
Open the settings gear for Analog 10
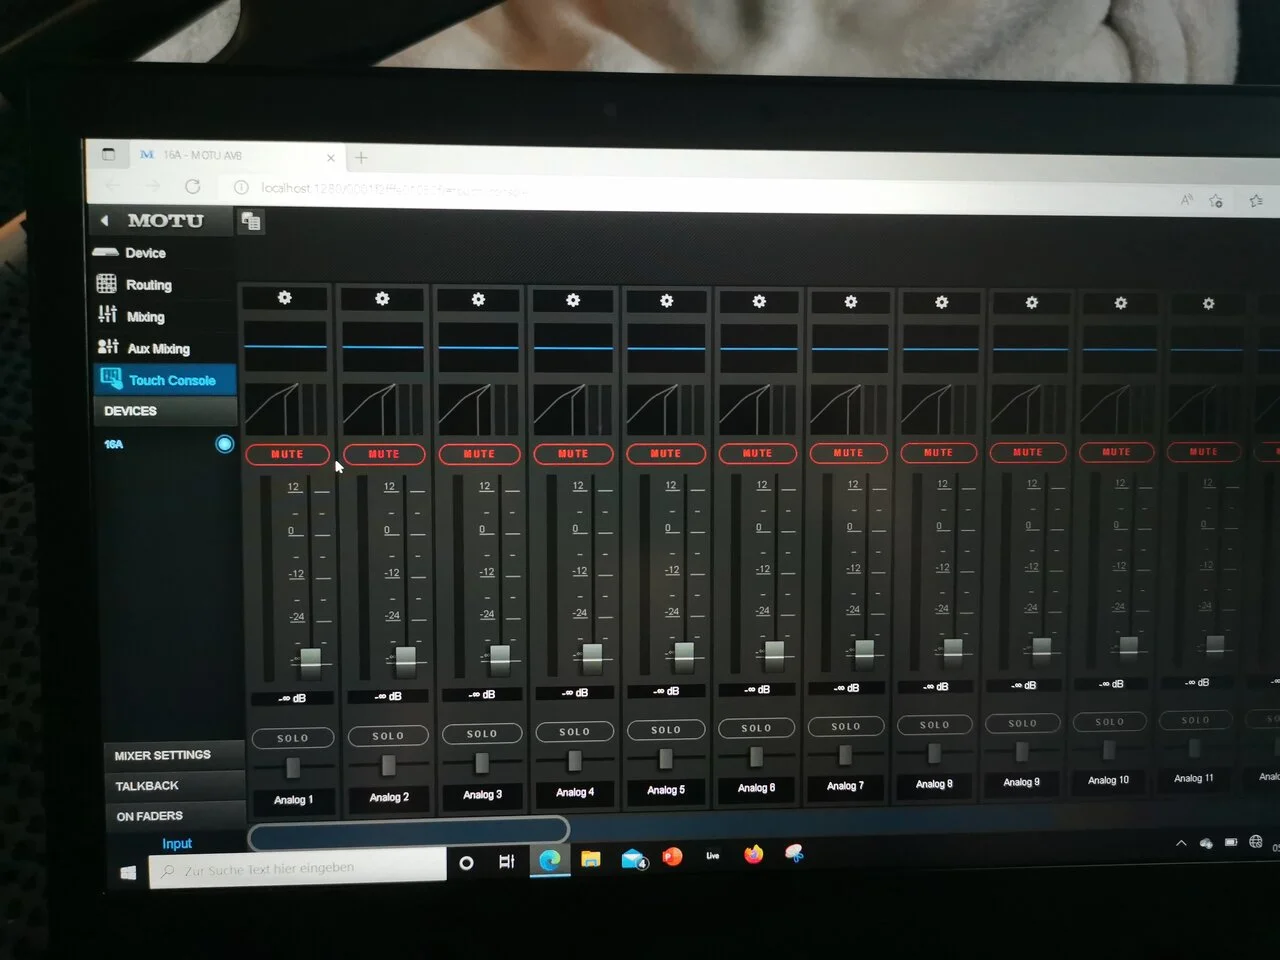point(1121,302)
